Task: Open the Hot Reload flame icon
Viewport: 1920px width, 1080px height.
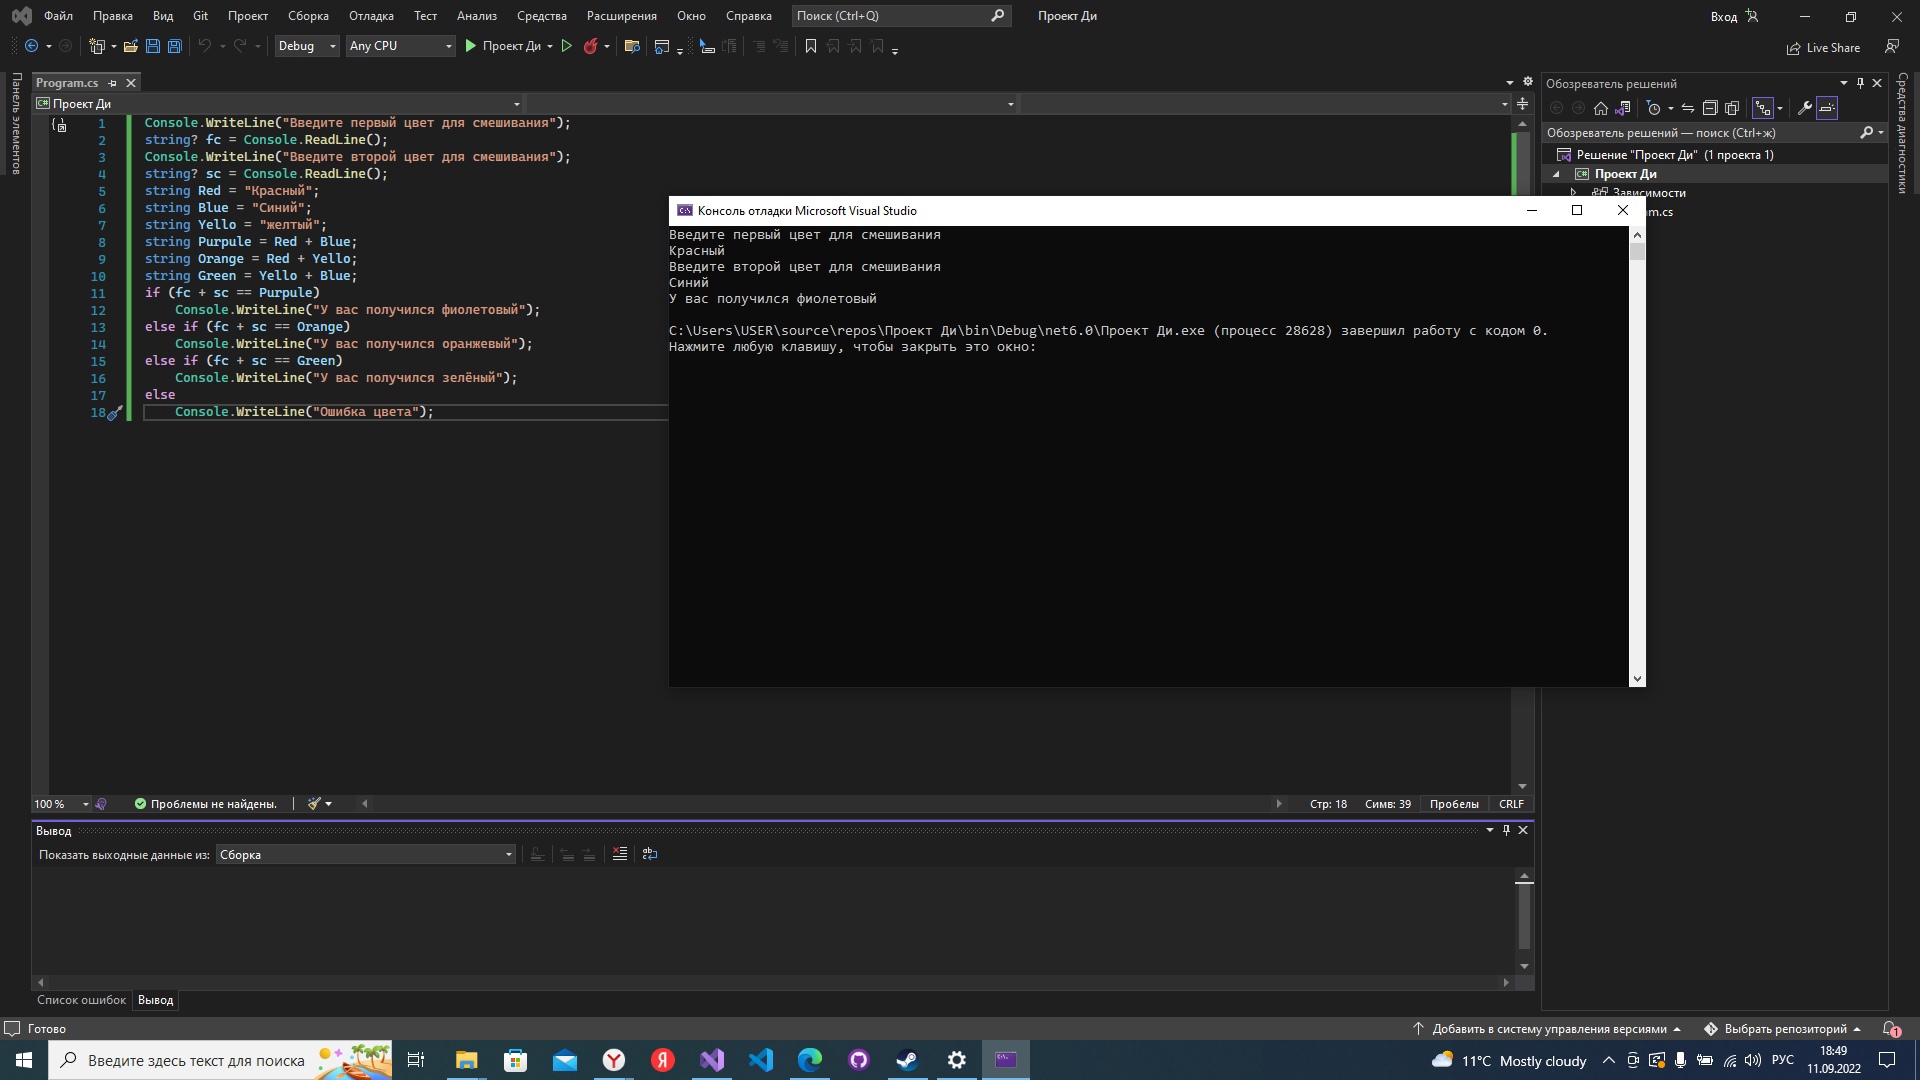Action: [x=593, y=46]
